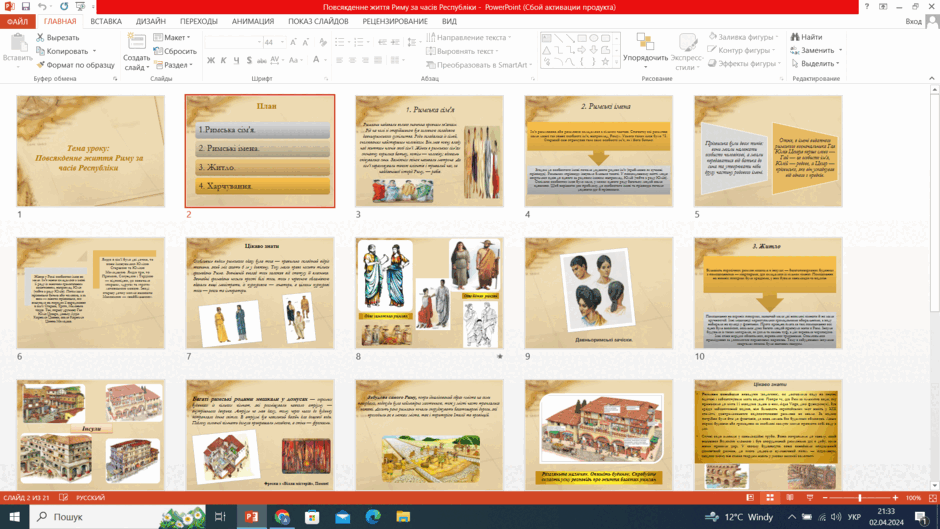
Task: Undo the last action
Action: click(x=42, y=7)
